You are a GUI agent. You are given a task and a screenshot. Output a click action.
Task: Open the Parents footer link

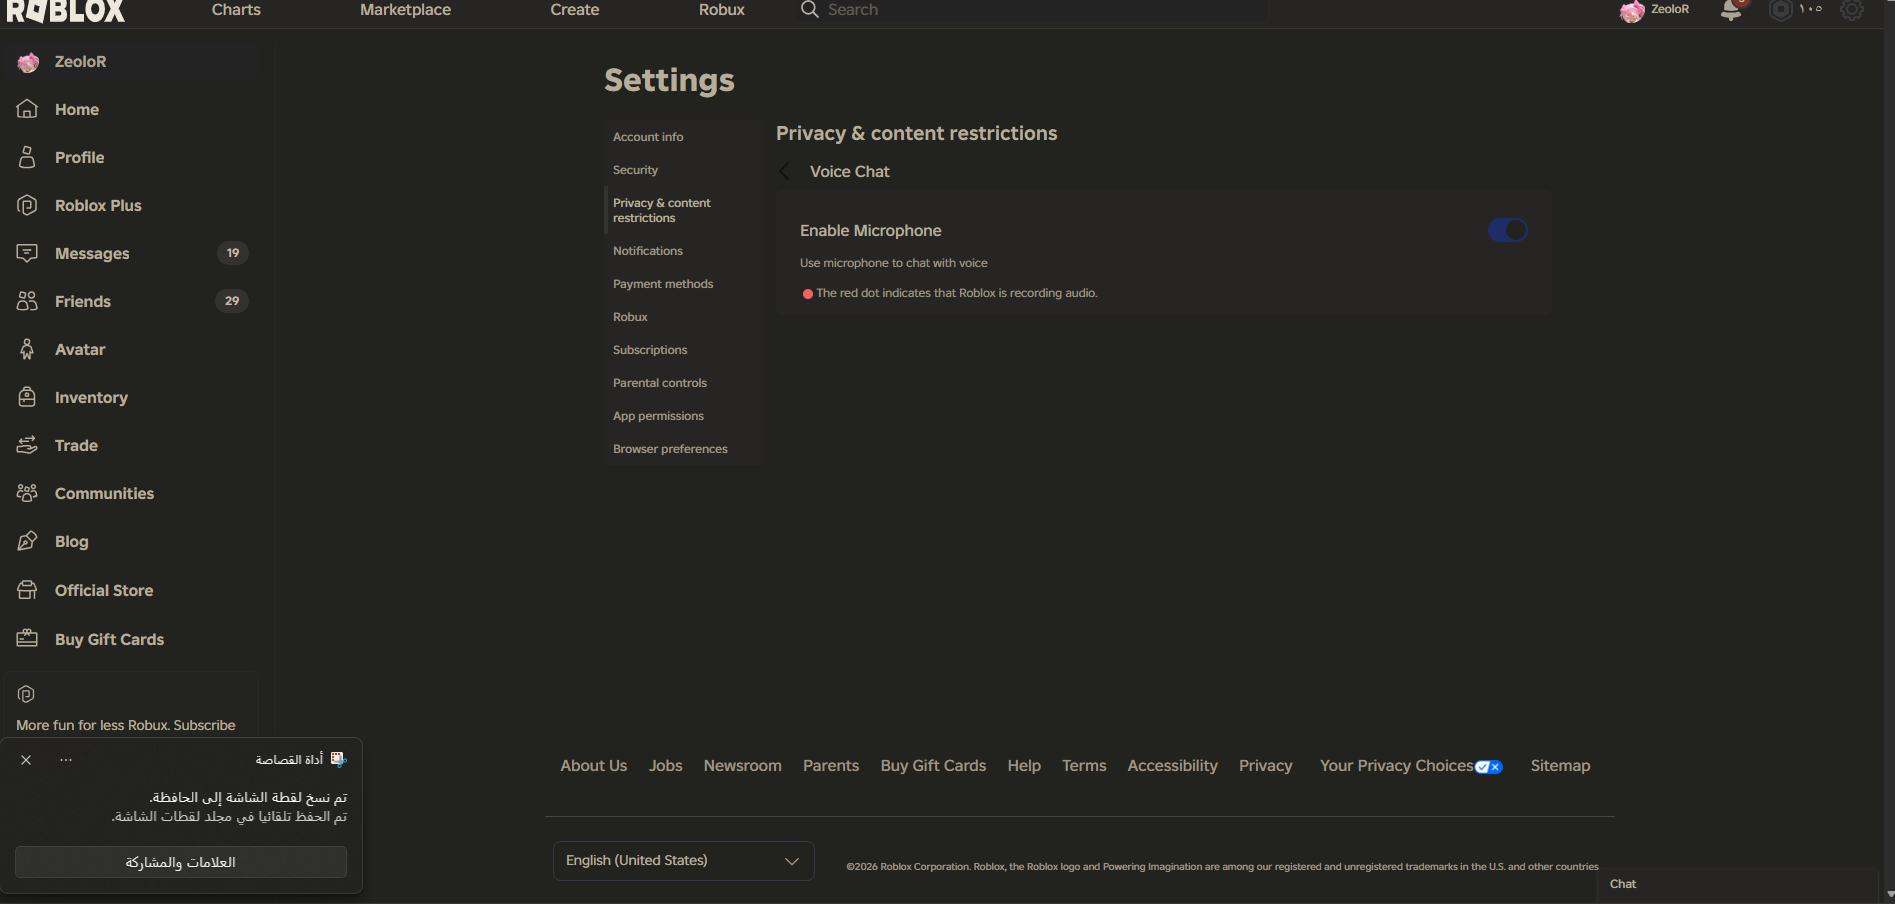(831, 766)
